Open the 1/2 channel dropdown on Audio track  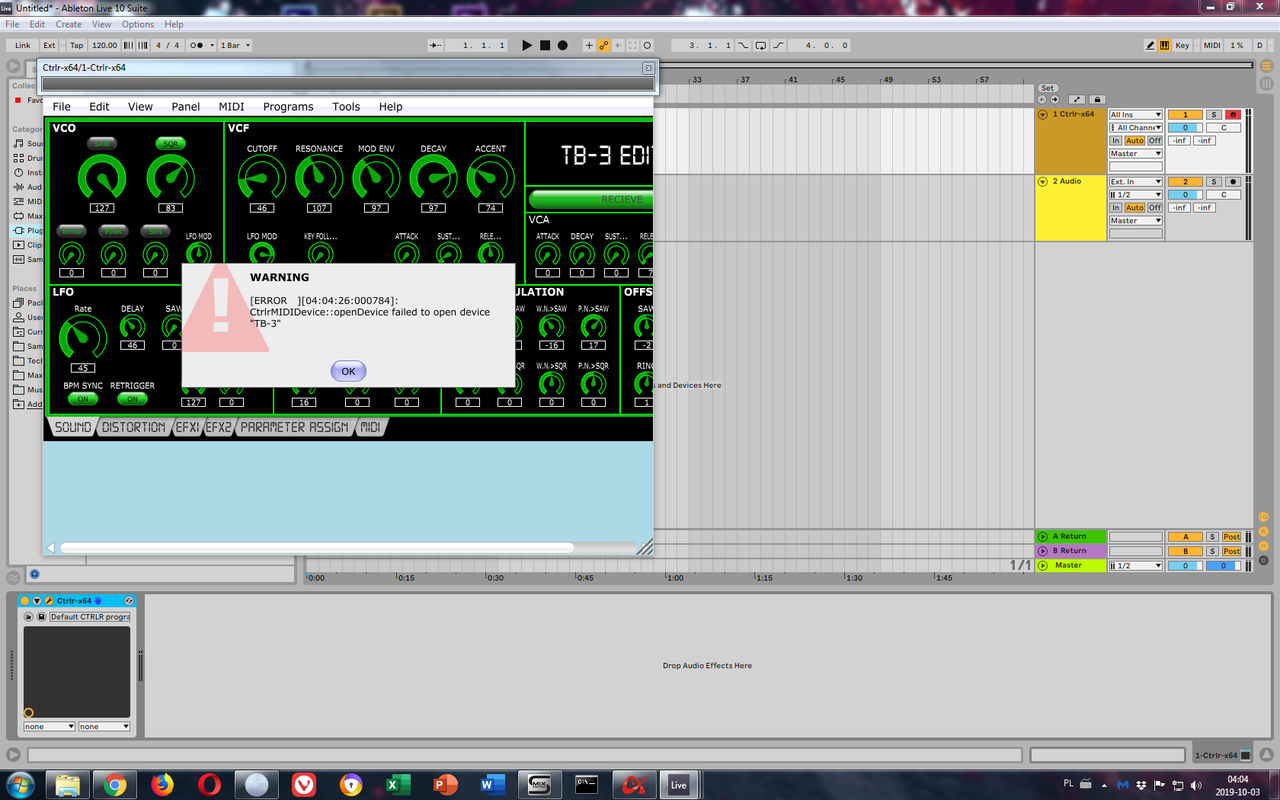(1136, 195)
